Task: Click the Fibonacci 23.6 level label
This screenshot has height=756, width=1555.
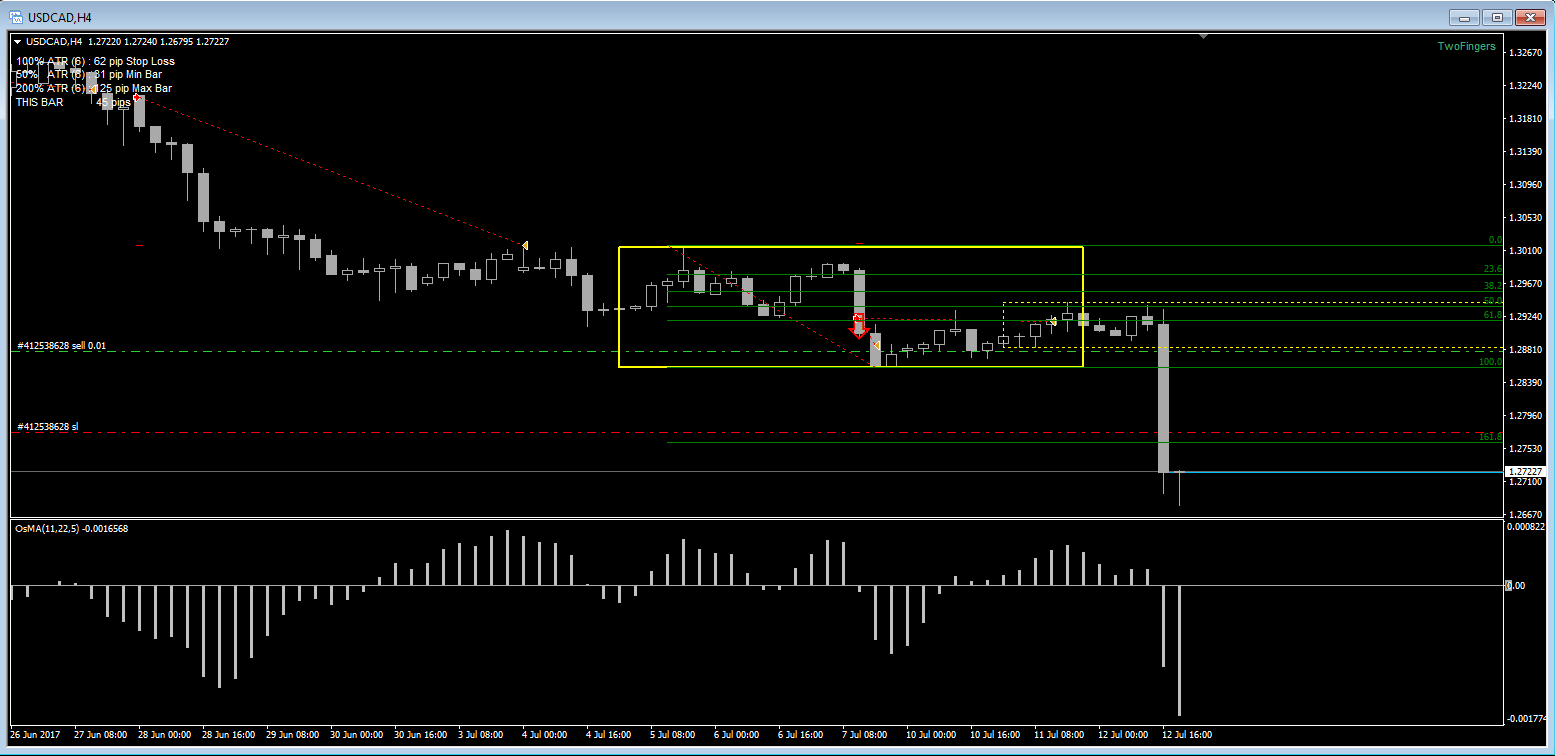Action: (x=1492, y=269)
